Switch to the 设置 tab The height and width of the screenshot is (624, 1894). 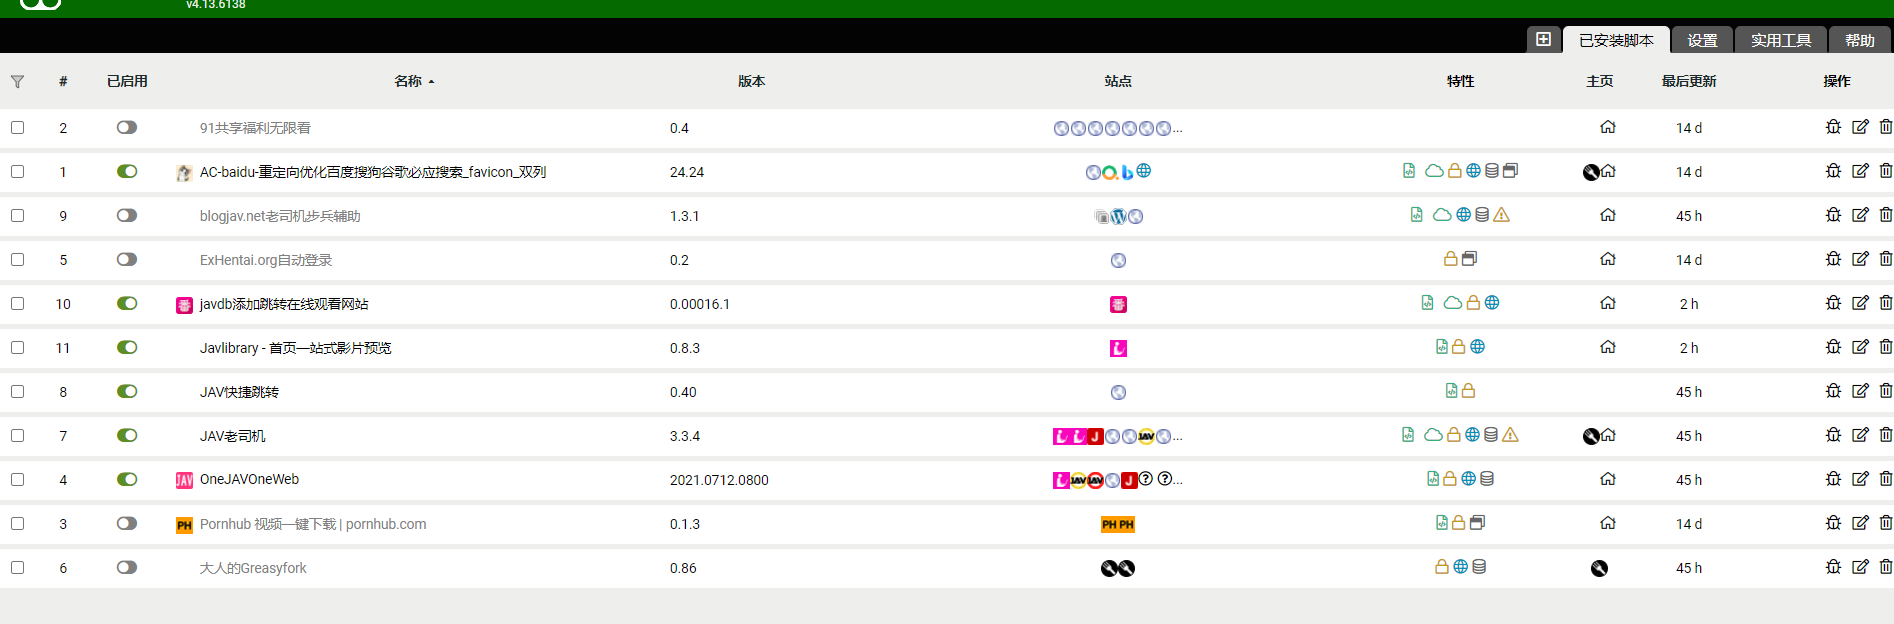tap(1702, 40)
